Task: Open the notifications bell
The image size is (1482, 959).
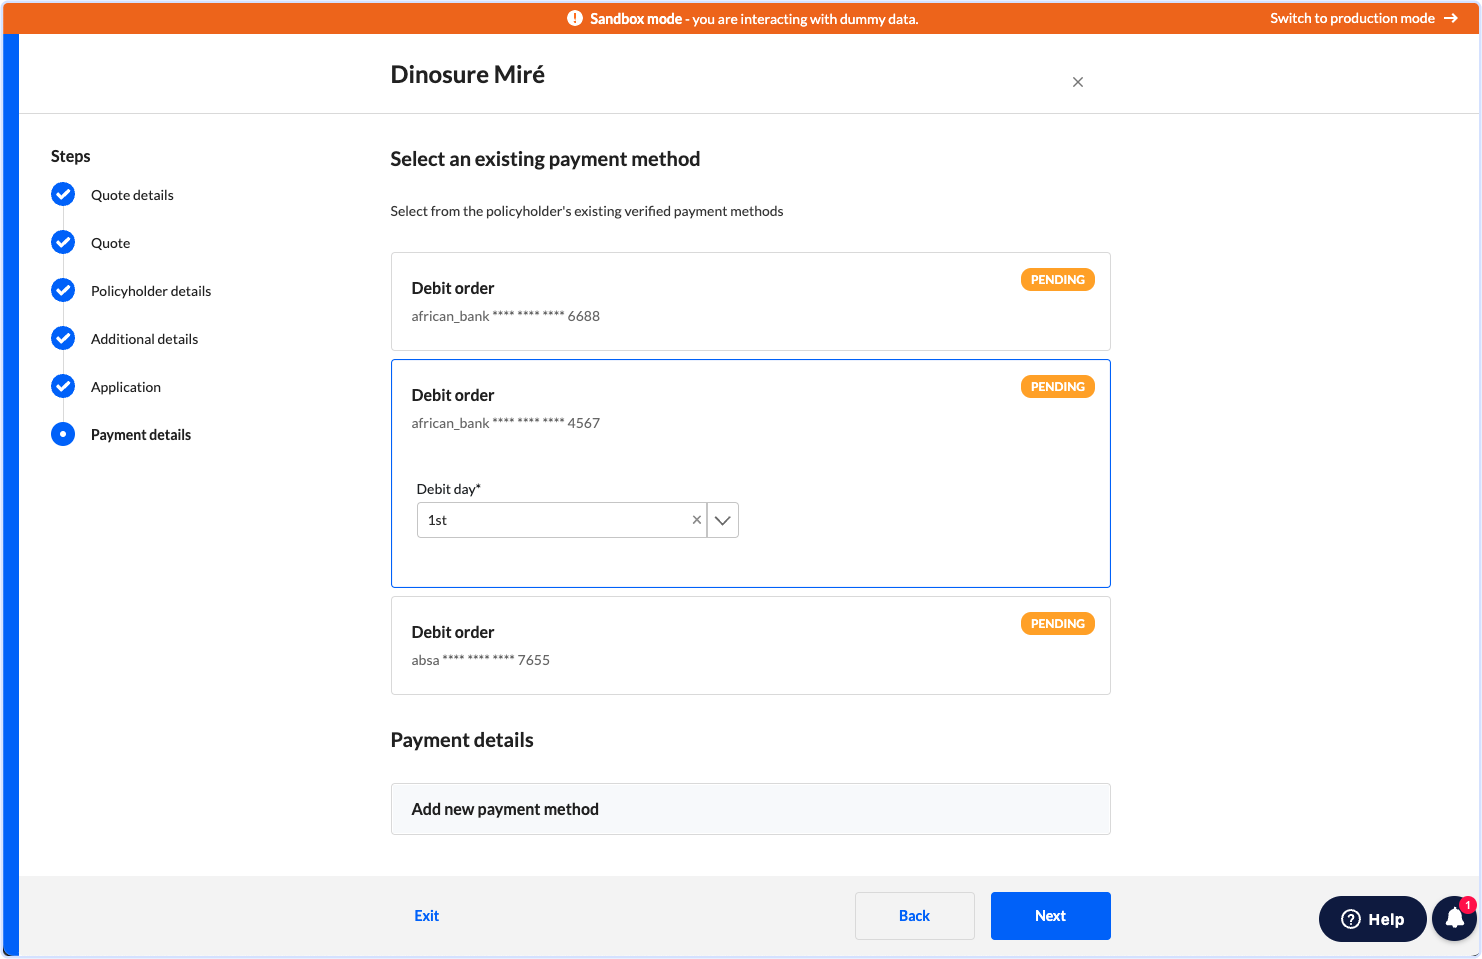Action: point(1453,918)
